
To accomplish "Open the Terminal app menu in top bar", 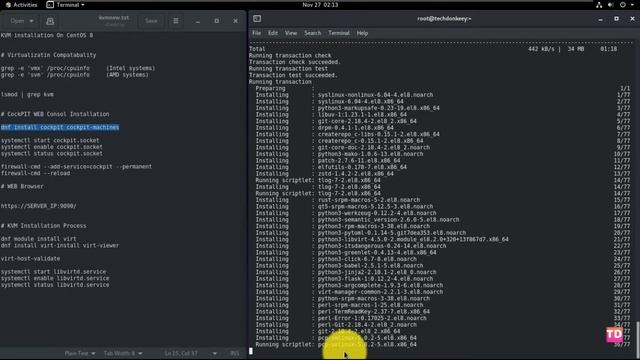I will [65, 5].
